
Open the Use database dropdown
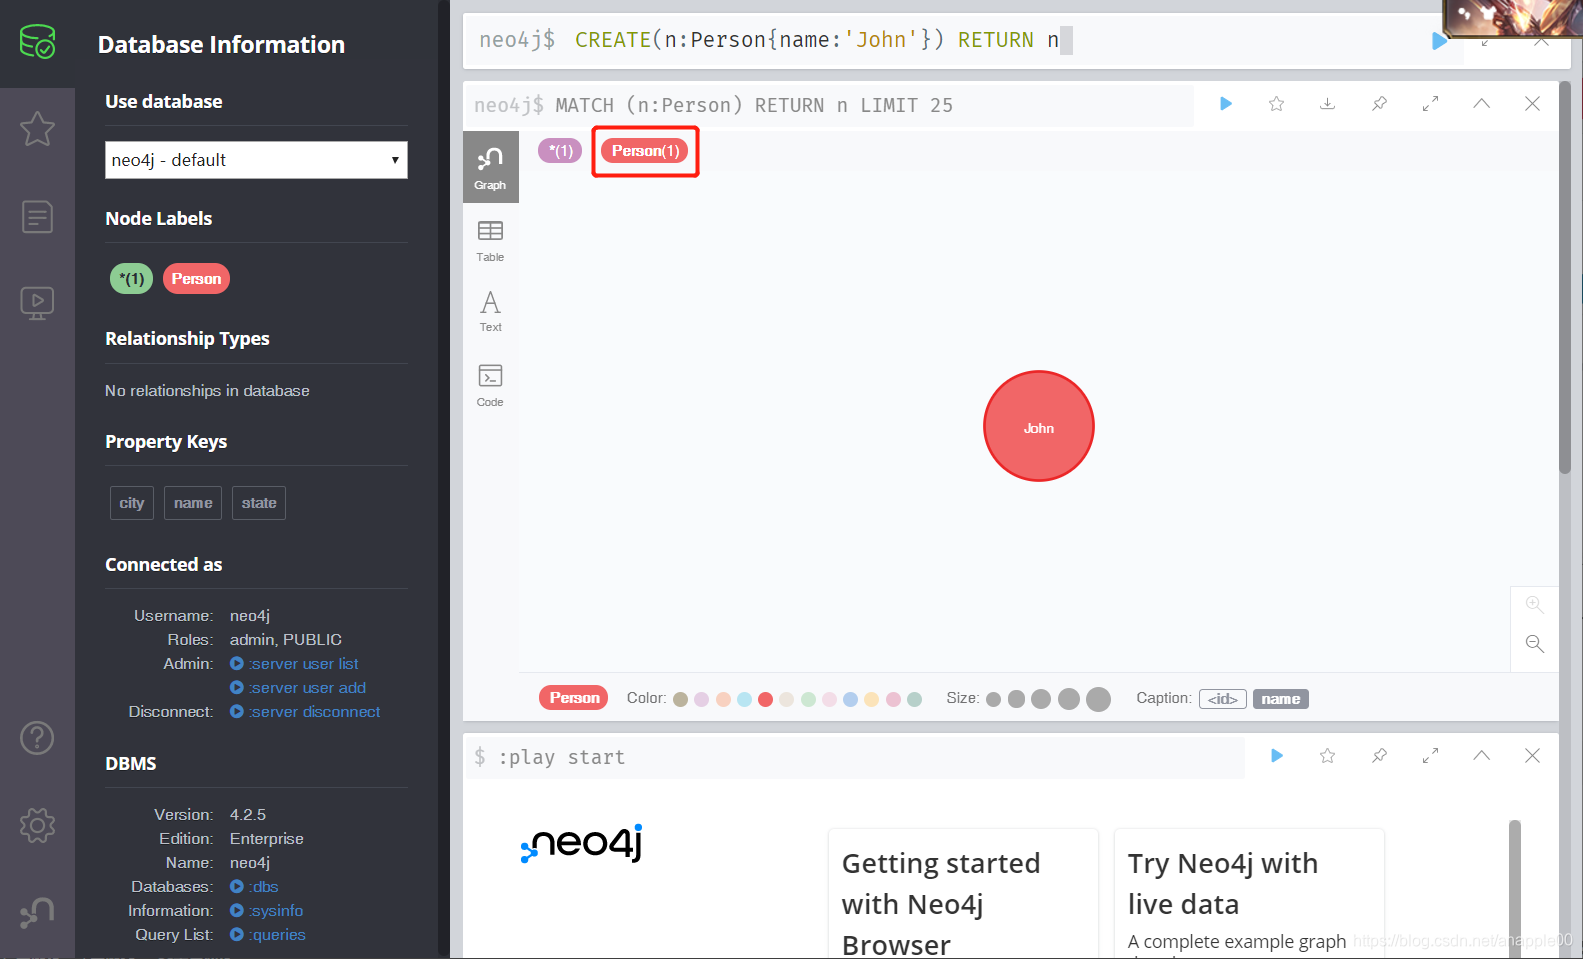coord(256,160)
